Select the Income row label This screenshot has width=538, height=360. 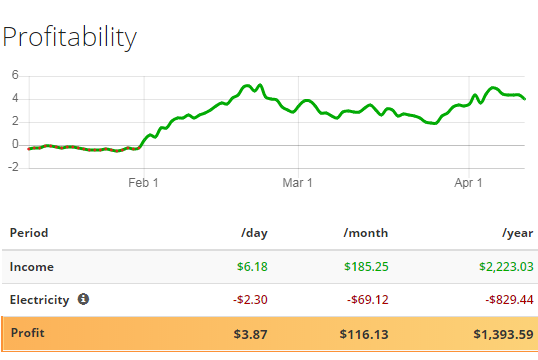(x=32, y=267)
